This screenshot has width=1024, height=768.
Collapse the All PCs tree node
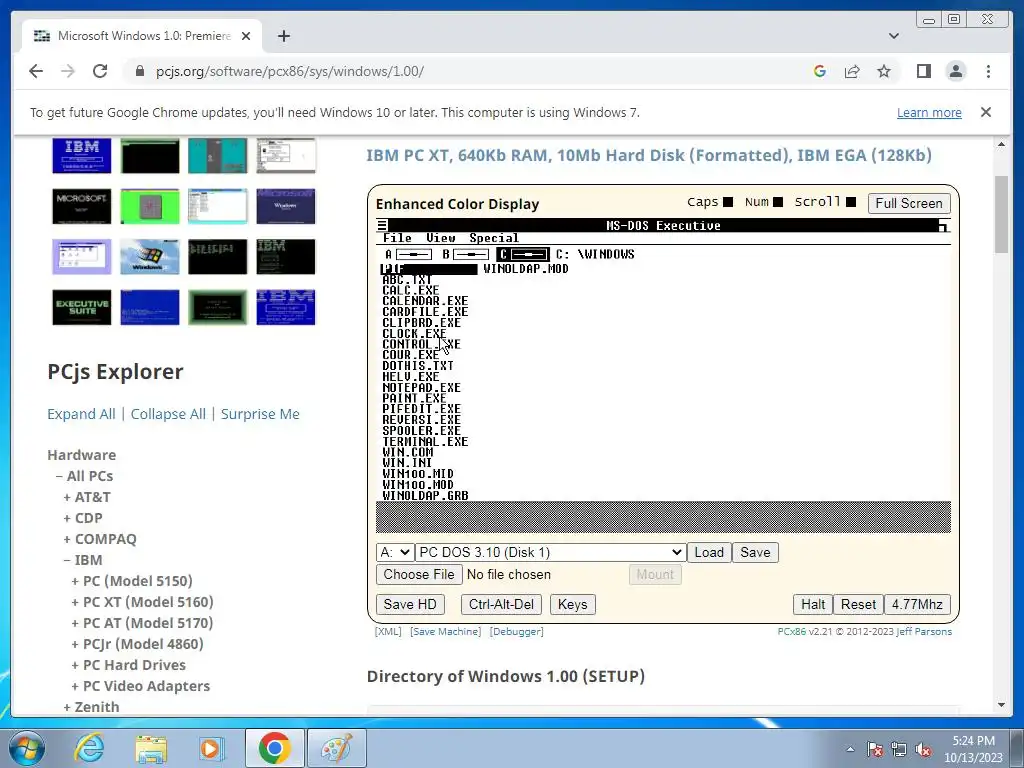pyautogui.click(x=58, y=476)
